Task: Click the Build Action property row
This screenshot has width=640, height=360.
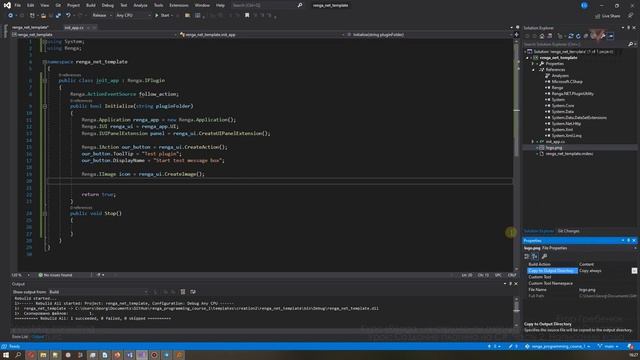Action: (580, 264)
